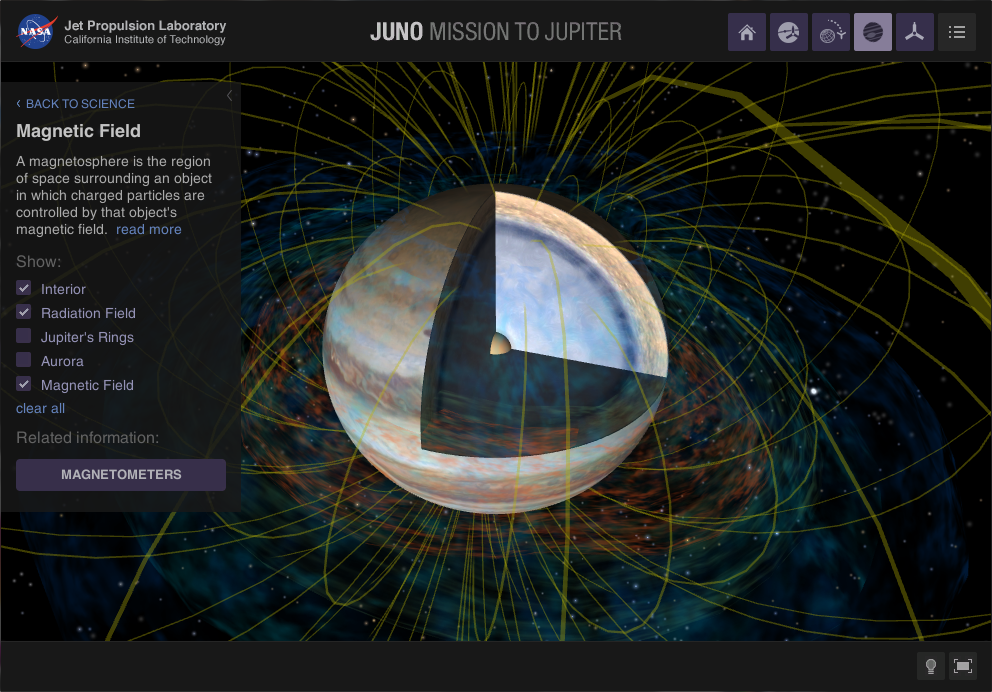
Task: Click the NASA logo
Action: pos(37,32)
